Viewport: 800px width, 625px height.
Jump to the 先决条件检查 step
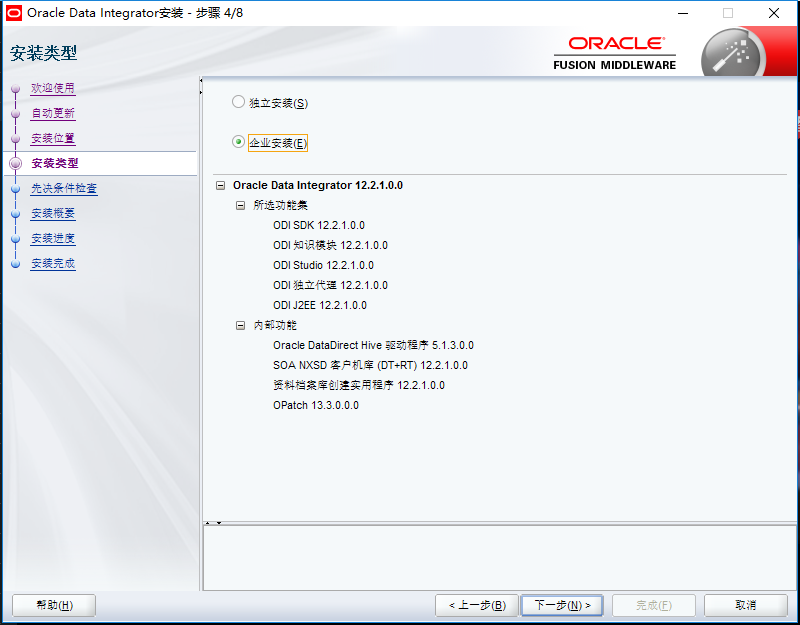tap(64, 188)
